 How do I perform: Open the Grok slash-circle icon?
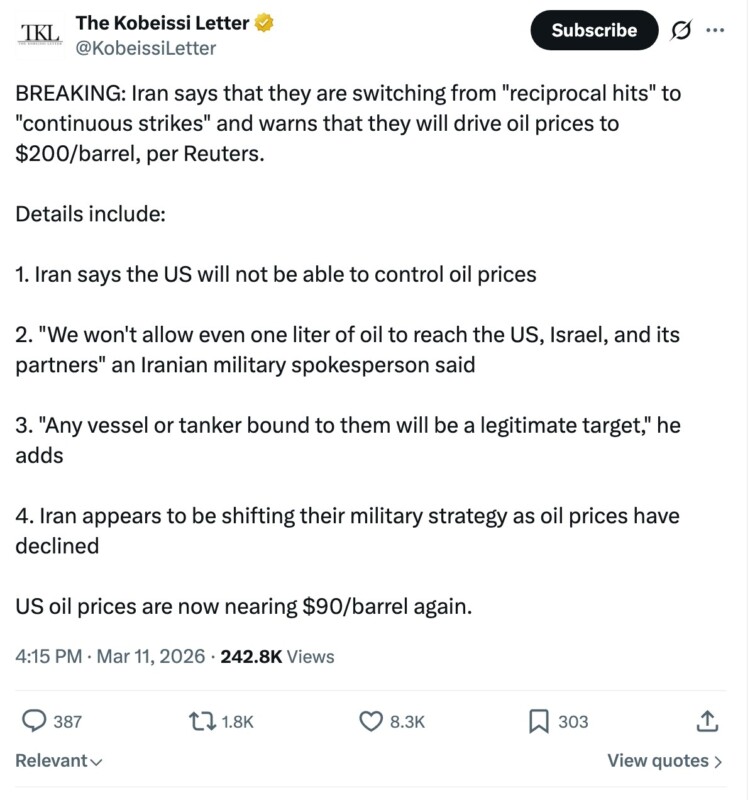pyautogui.click(x=682, y=30)
